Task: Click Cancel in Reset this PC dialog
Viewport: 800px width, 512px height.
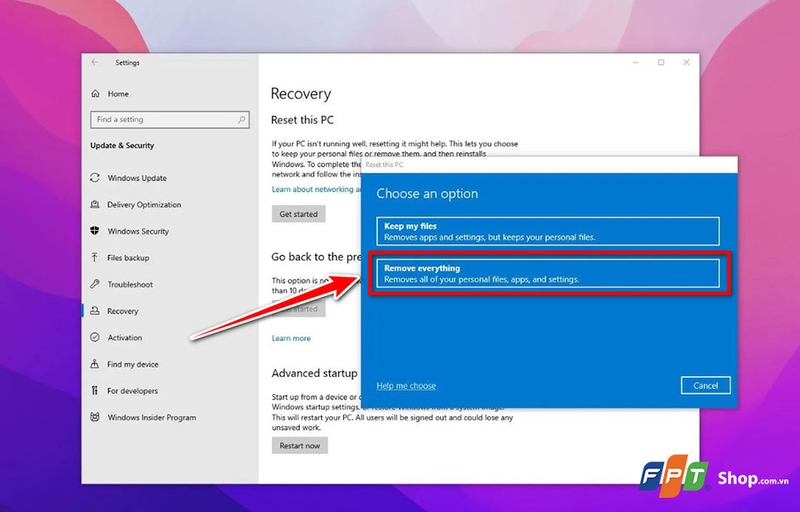Action: click(706, 386)
